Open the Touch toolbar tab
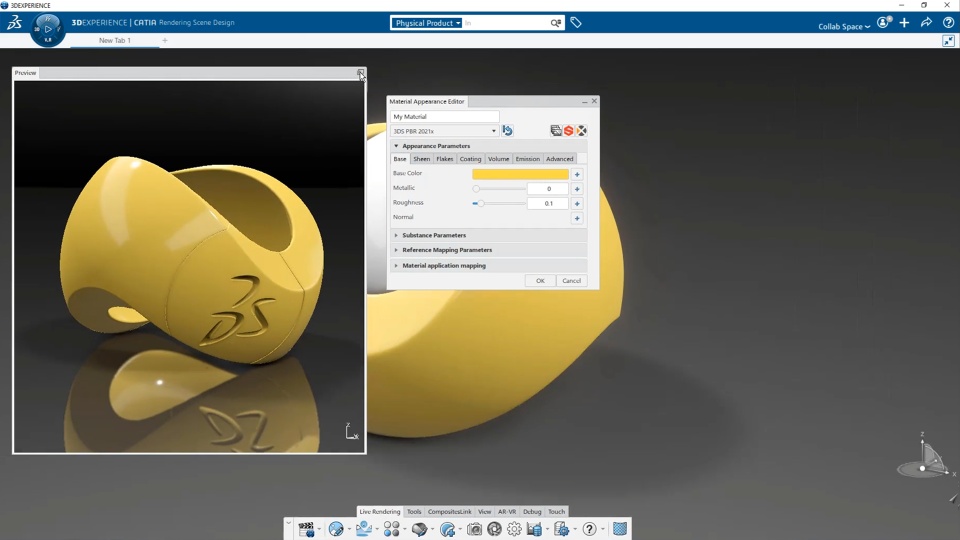The image size is (960, 540). click(x=557, y=512)
